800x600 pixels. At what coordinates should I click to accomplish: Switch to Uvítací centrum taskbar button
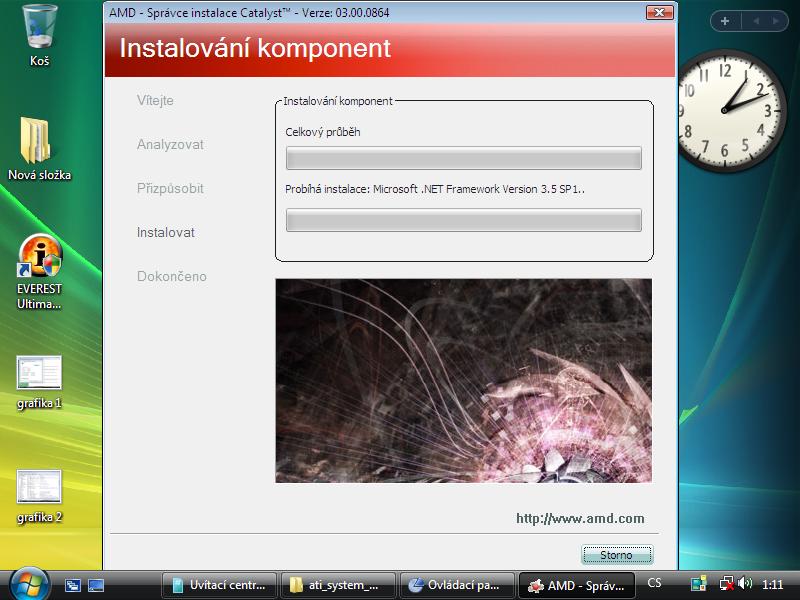point(219,585)
